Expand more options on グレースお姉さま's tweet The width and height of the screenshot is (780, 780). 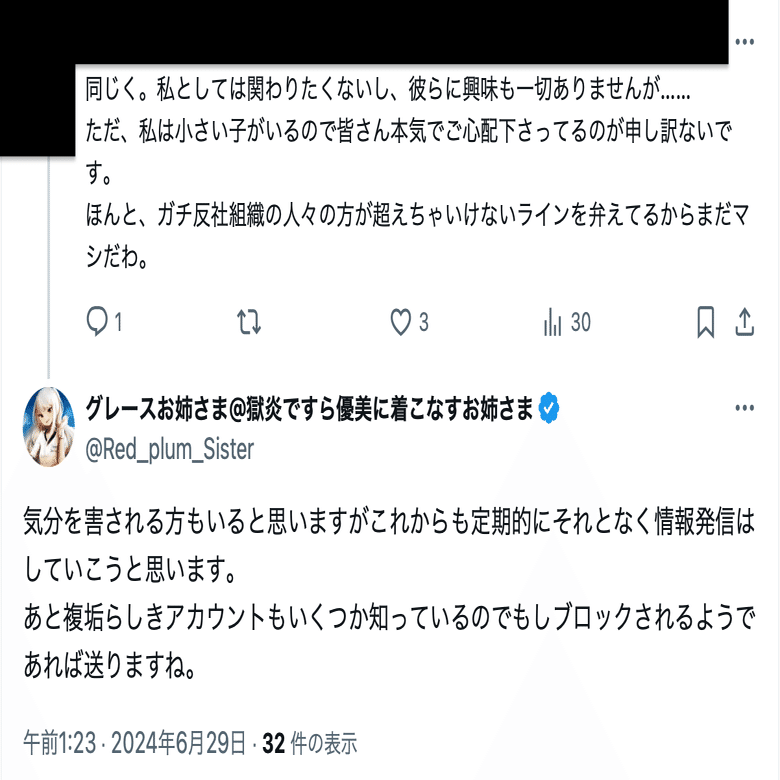(x=744, y=408)
